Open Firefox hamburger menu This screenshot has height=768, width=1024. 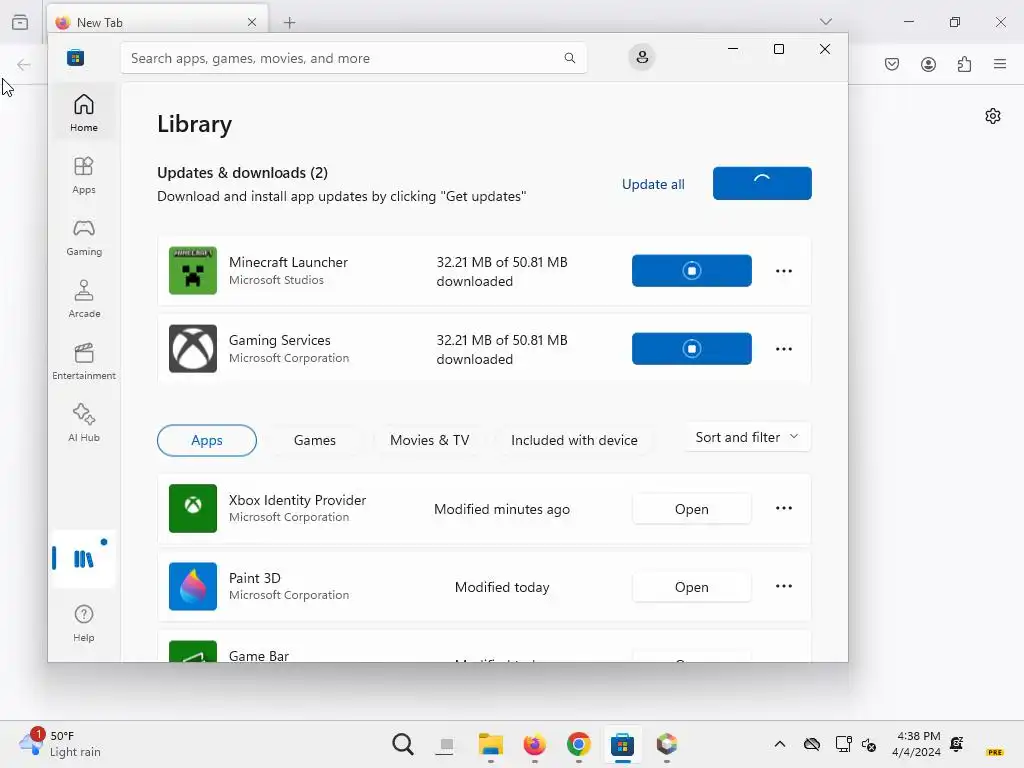[1000, 64]
